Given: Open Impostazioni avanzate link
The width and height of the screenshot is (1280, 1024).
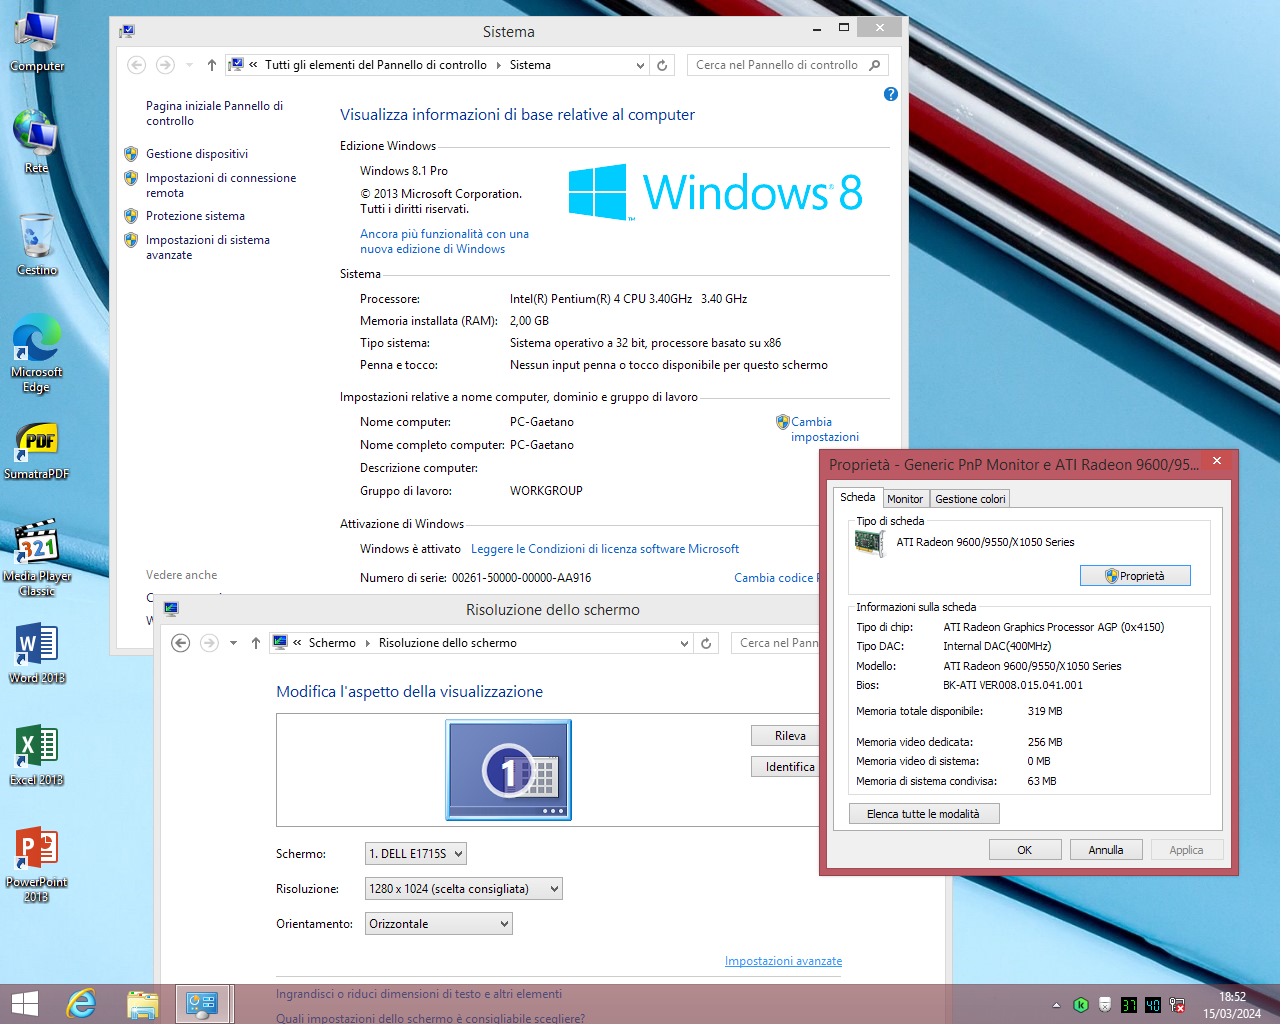Looking at the screenshot, I should [x=783, y=961].
